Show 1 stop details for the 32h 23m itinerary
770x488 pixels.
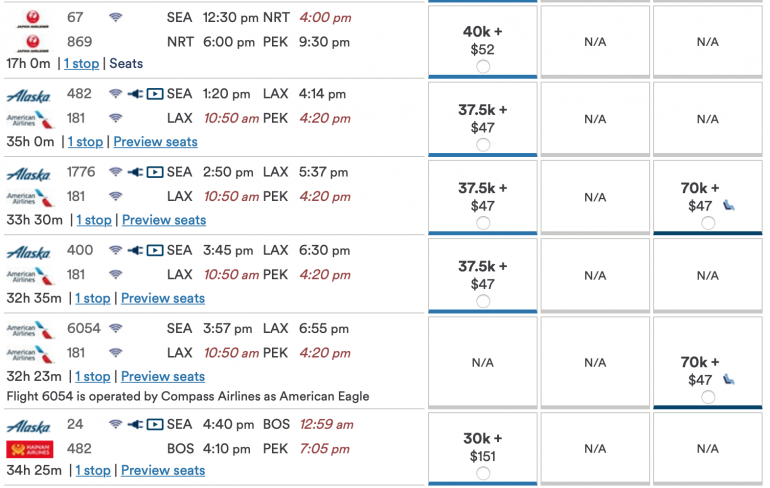point(92,377)
